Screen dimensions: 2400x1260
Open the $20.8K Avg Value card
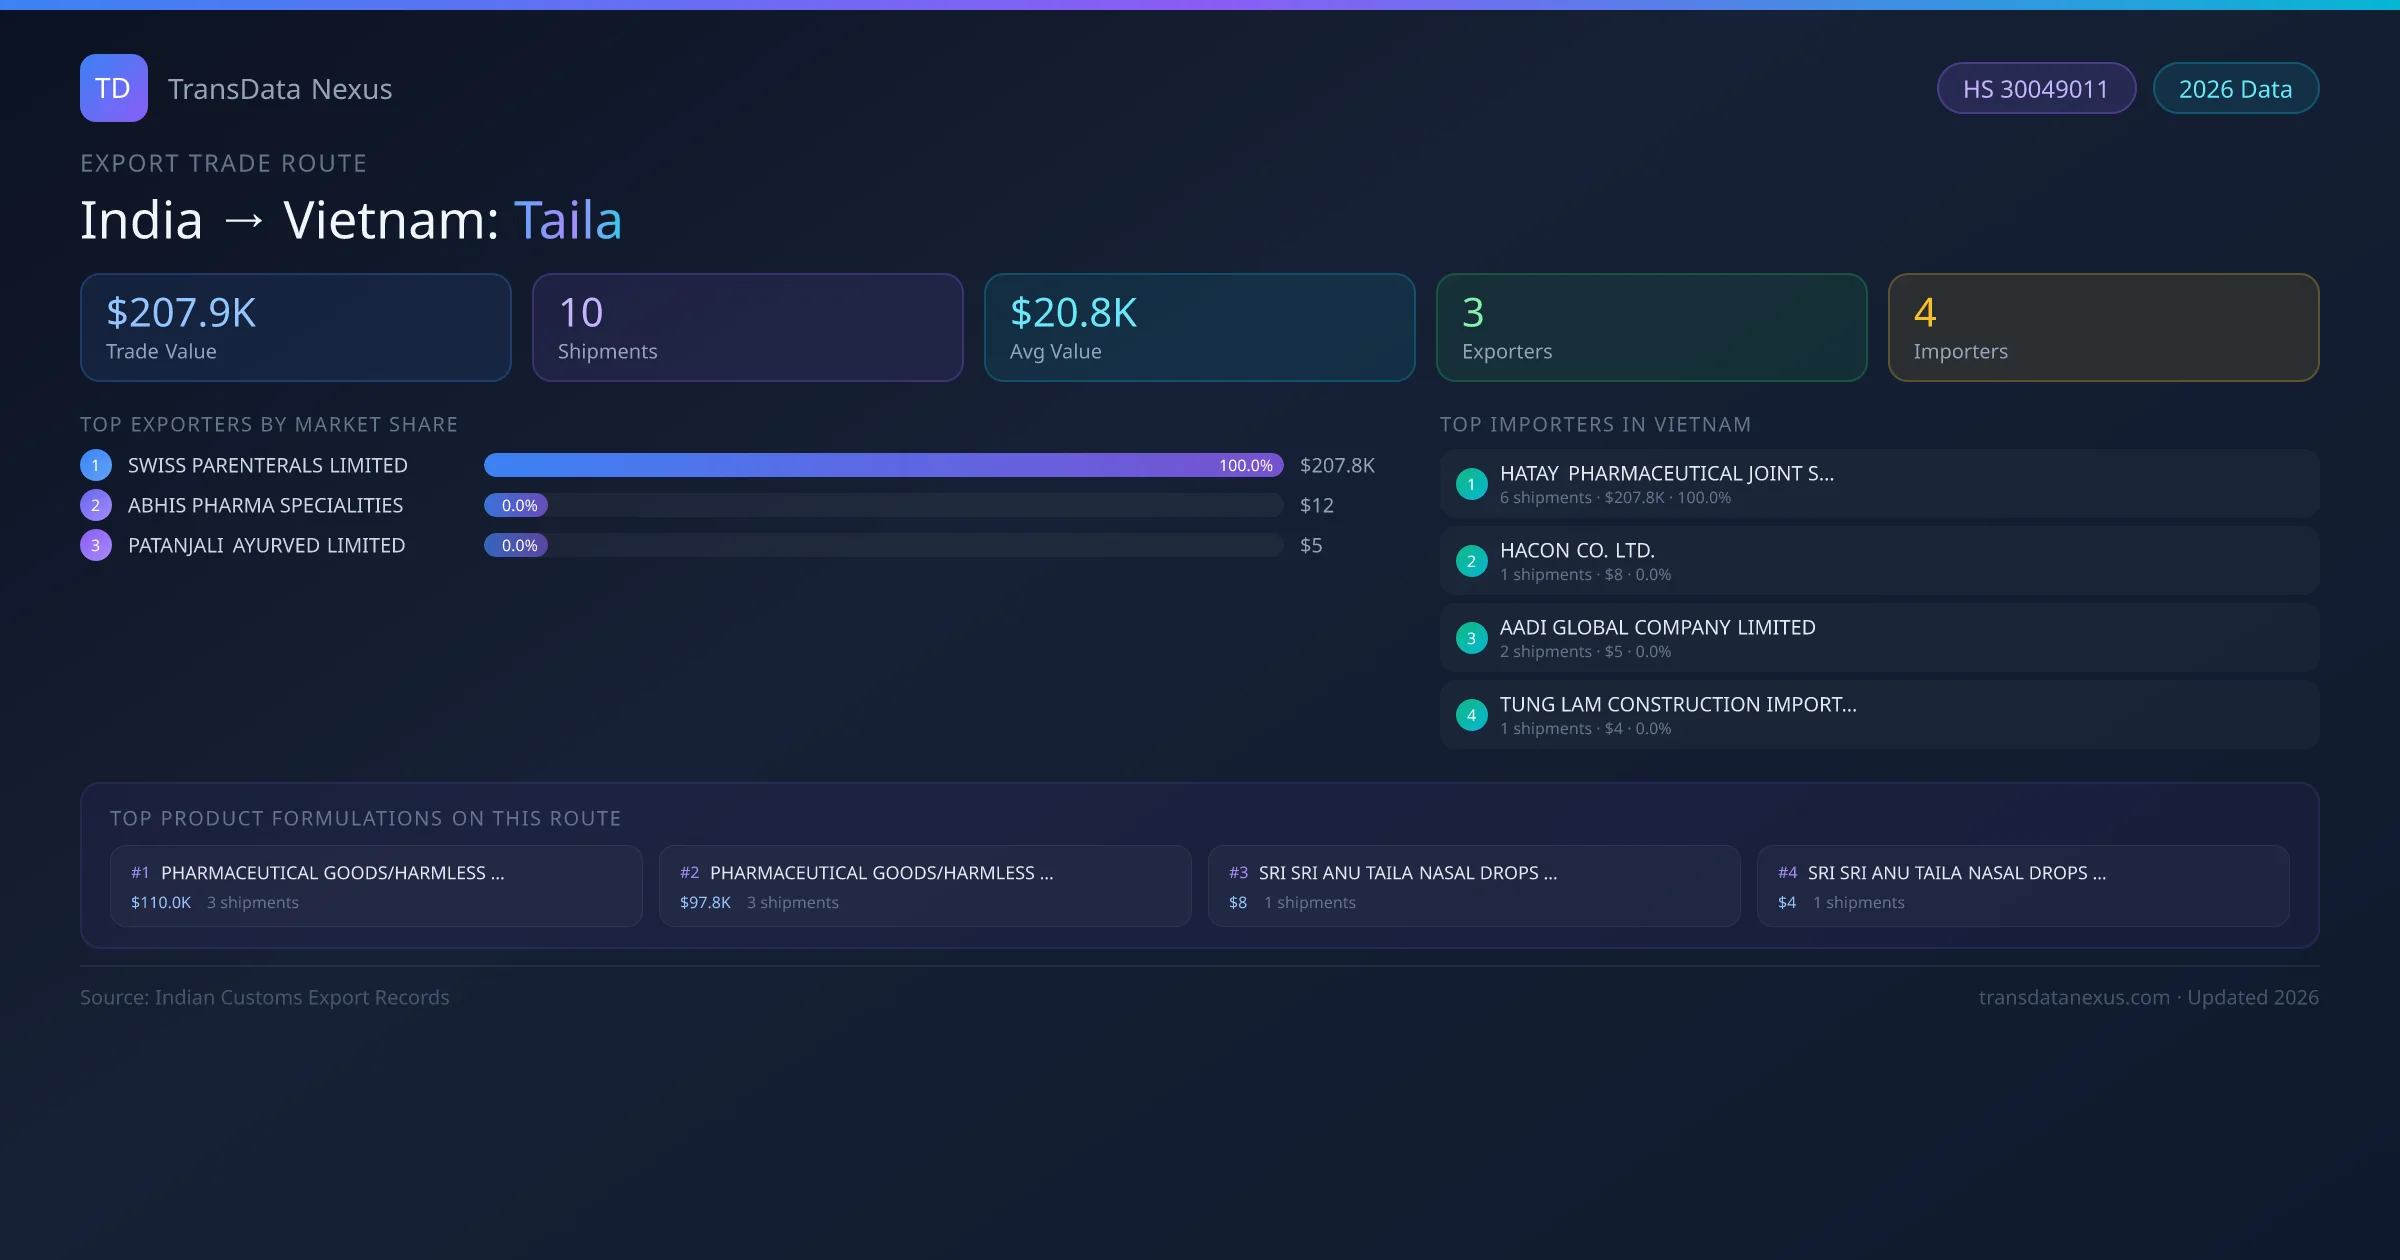tap(1199, 327)
